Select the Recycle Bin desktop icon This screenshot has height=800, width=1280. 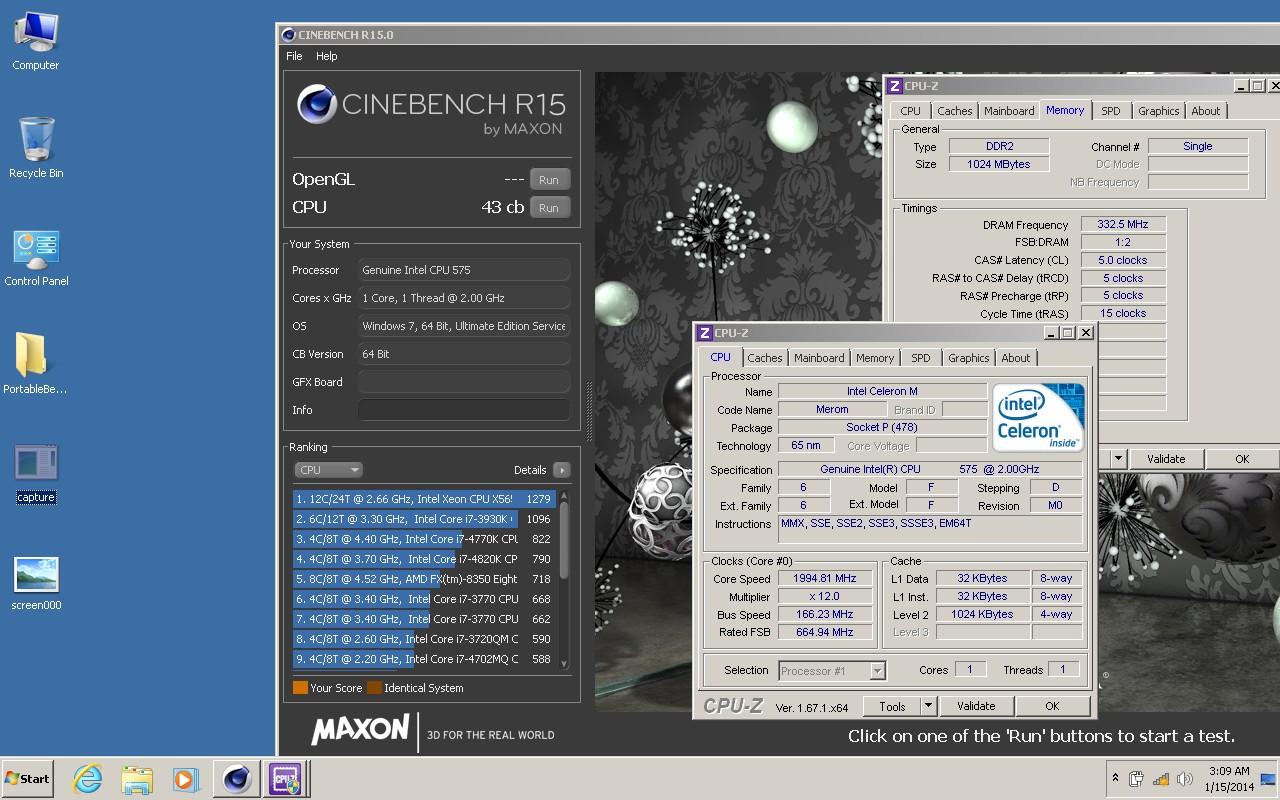pyautogui.click(x=36, y=148)
